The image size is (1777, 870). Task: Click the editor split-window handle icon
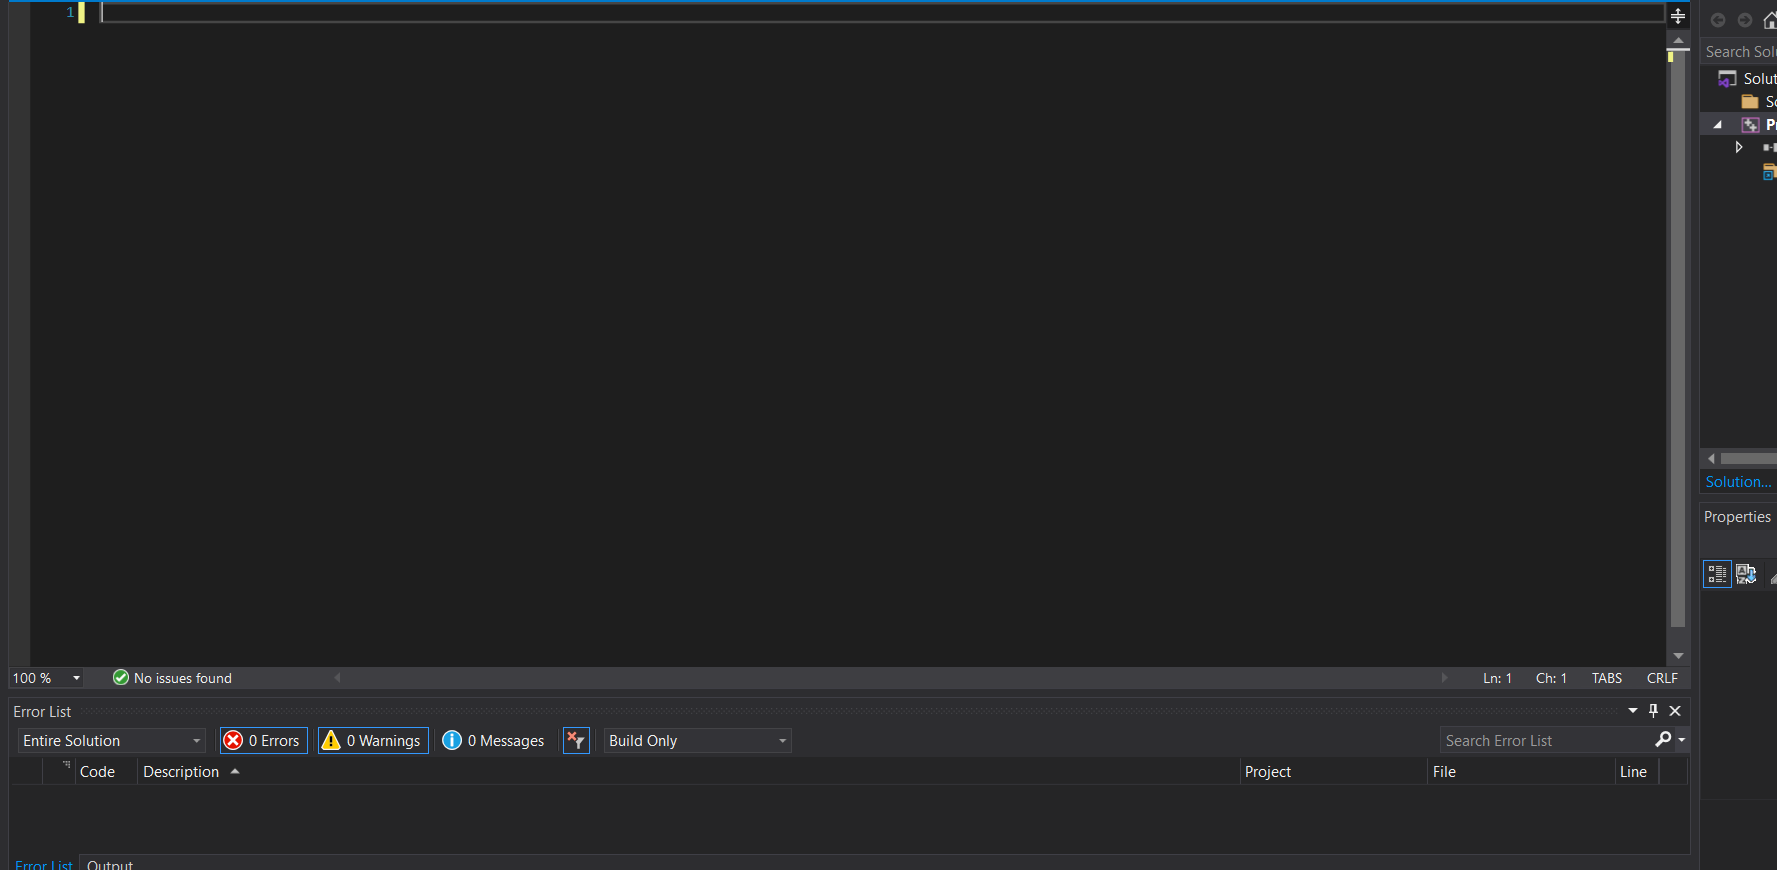click(1678, 15)
